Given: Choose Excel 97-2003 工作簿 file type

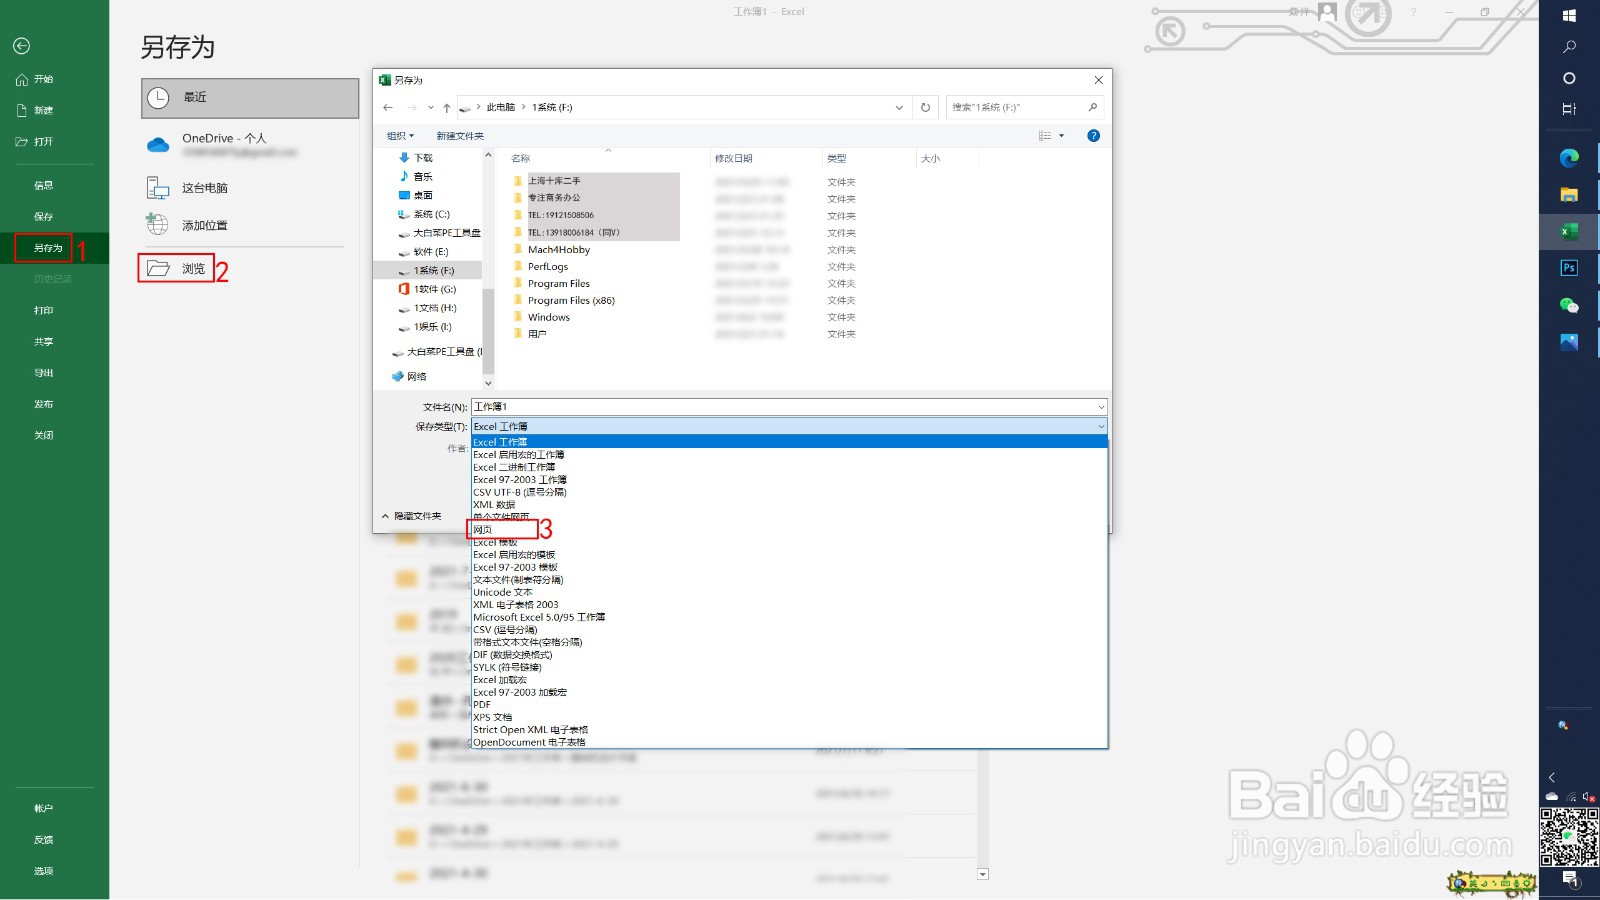Looking at the screenshot, I should point(520,480).
